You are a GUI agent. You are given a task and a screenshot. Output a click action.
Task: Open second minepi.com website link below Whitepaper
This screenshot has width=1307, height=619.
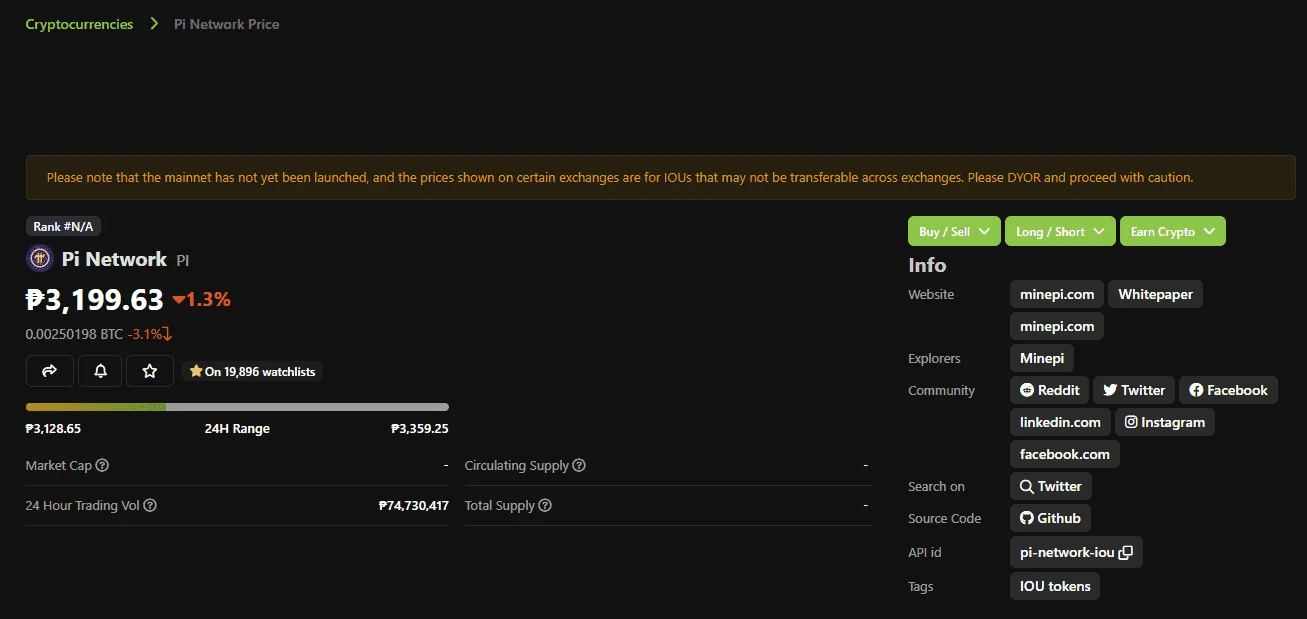tap(1057, 326)
